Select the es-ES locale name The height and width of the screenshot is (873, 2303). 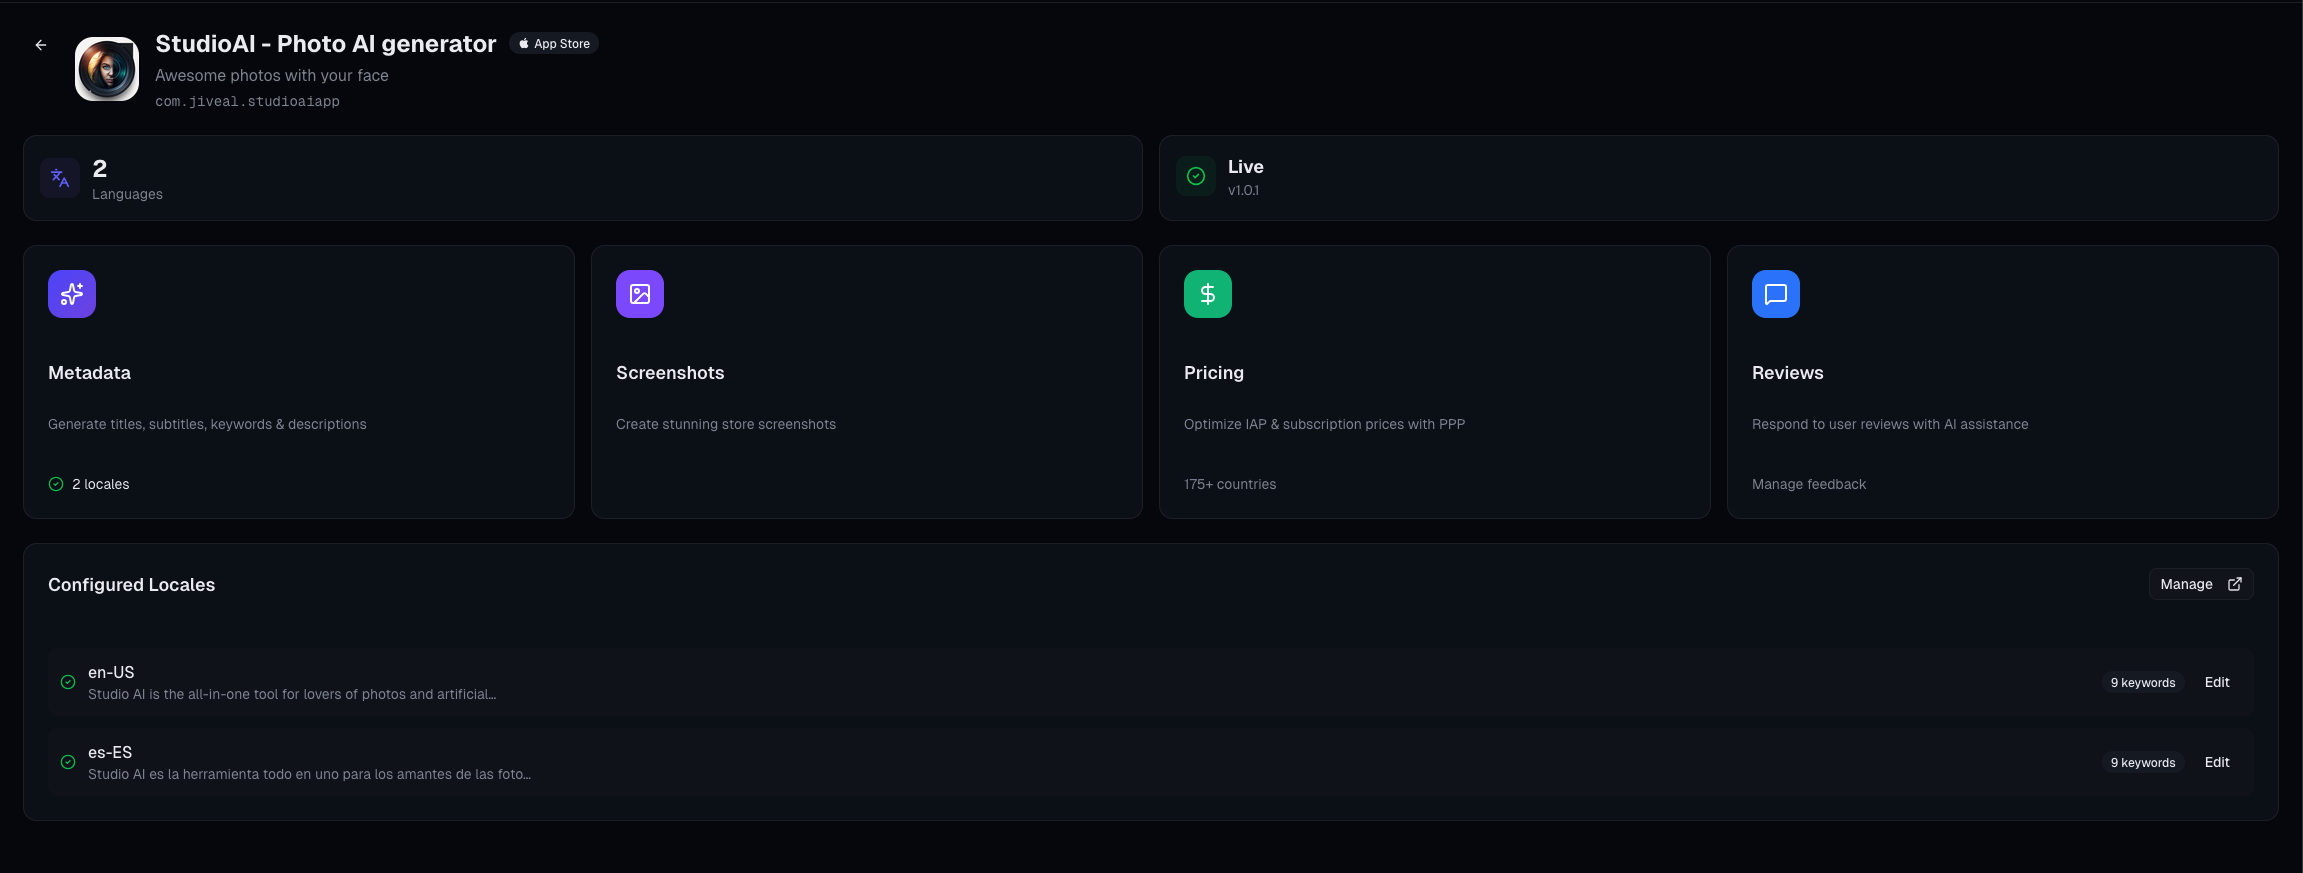click(x=110, y=752)
